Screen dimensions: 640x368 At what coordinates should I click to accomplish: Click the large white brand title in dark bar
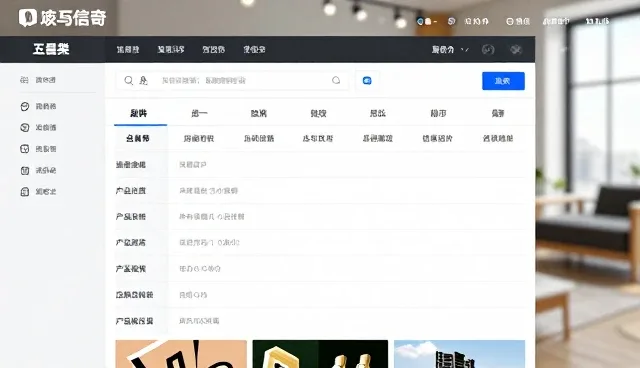(x=51, y=49)
